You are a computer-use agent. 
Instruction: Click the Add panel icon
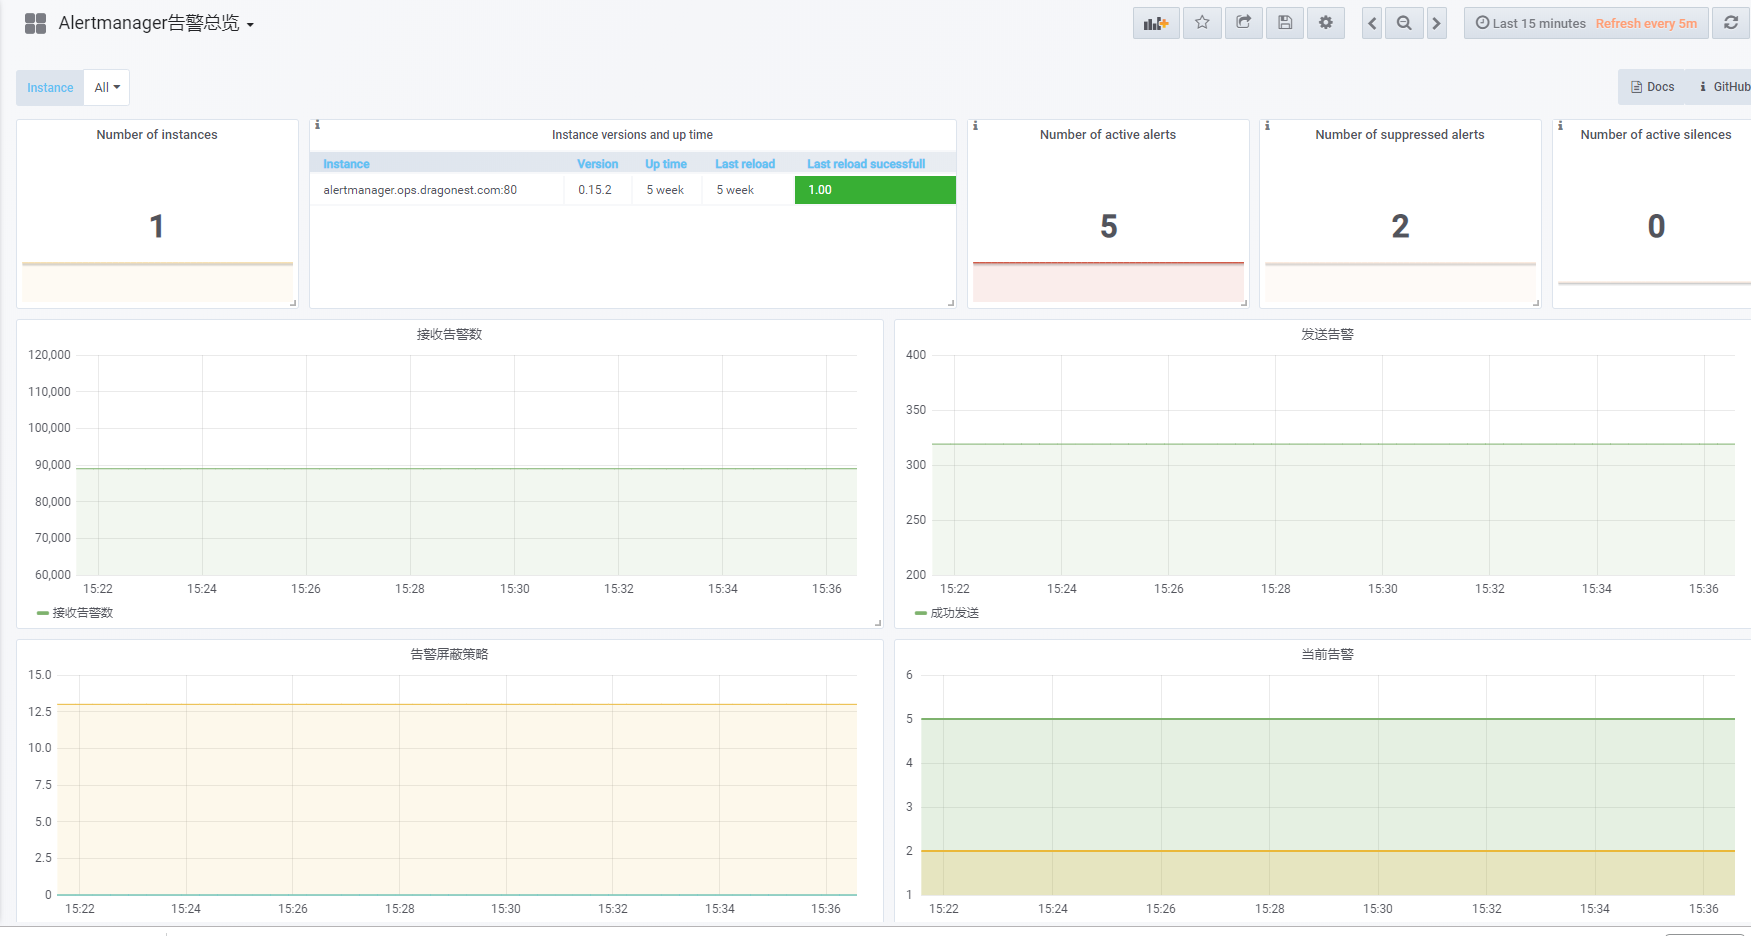click(x=1156, y=23)
